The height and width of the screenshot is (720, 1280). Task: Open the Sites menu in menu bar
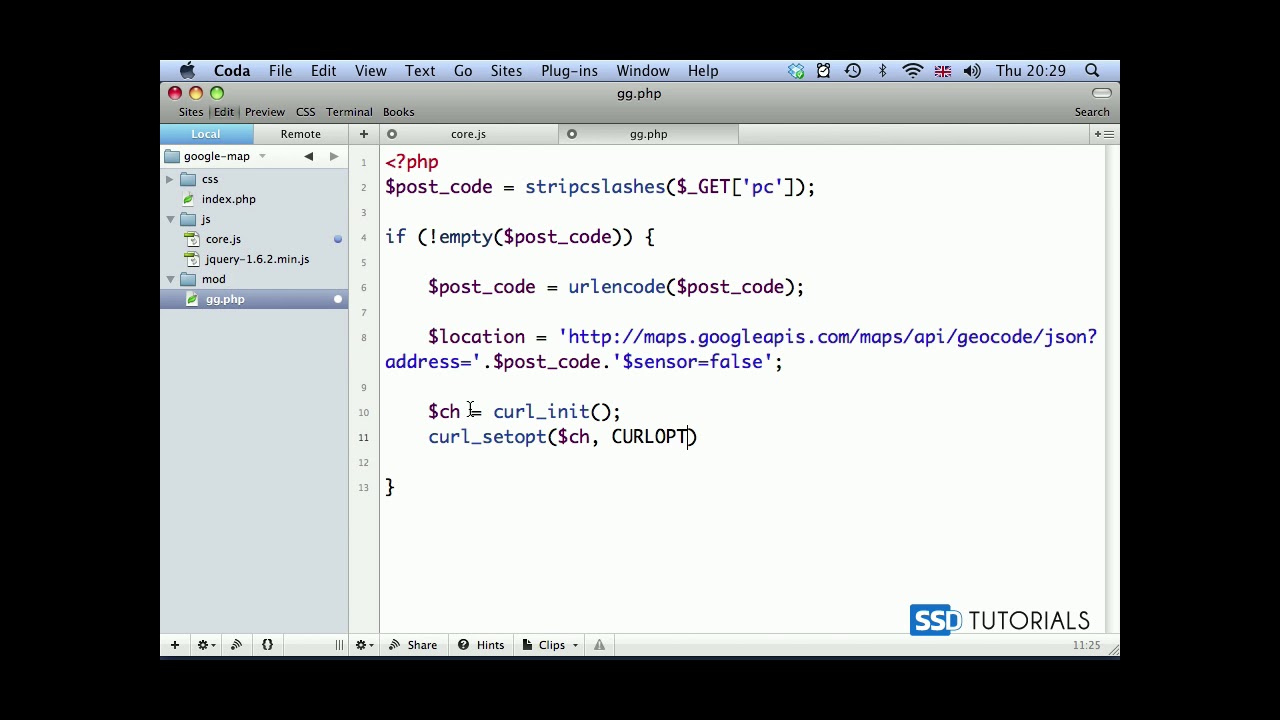506,71
